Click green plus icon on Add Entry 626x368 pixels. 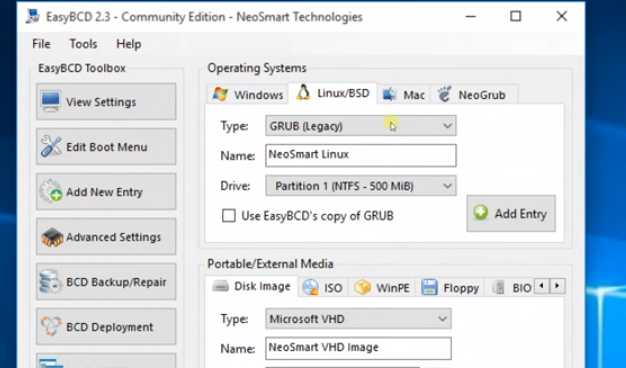tap(481, 212)
